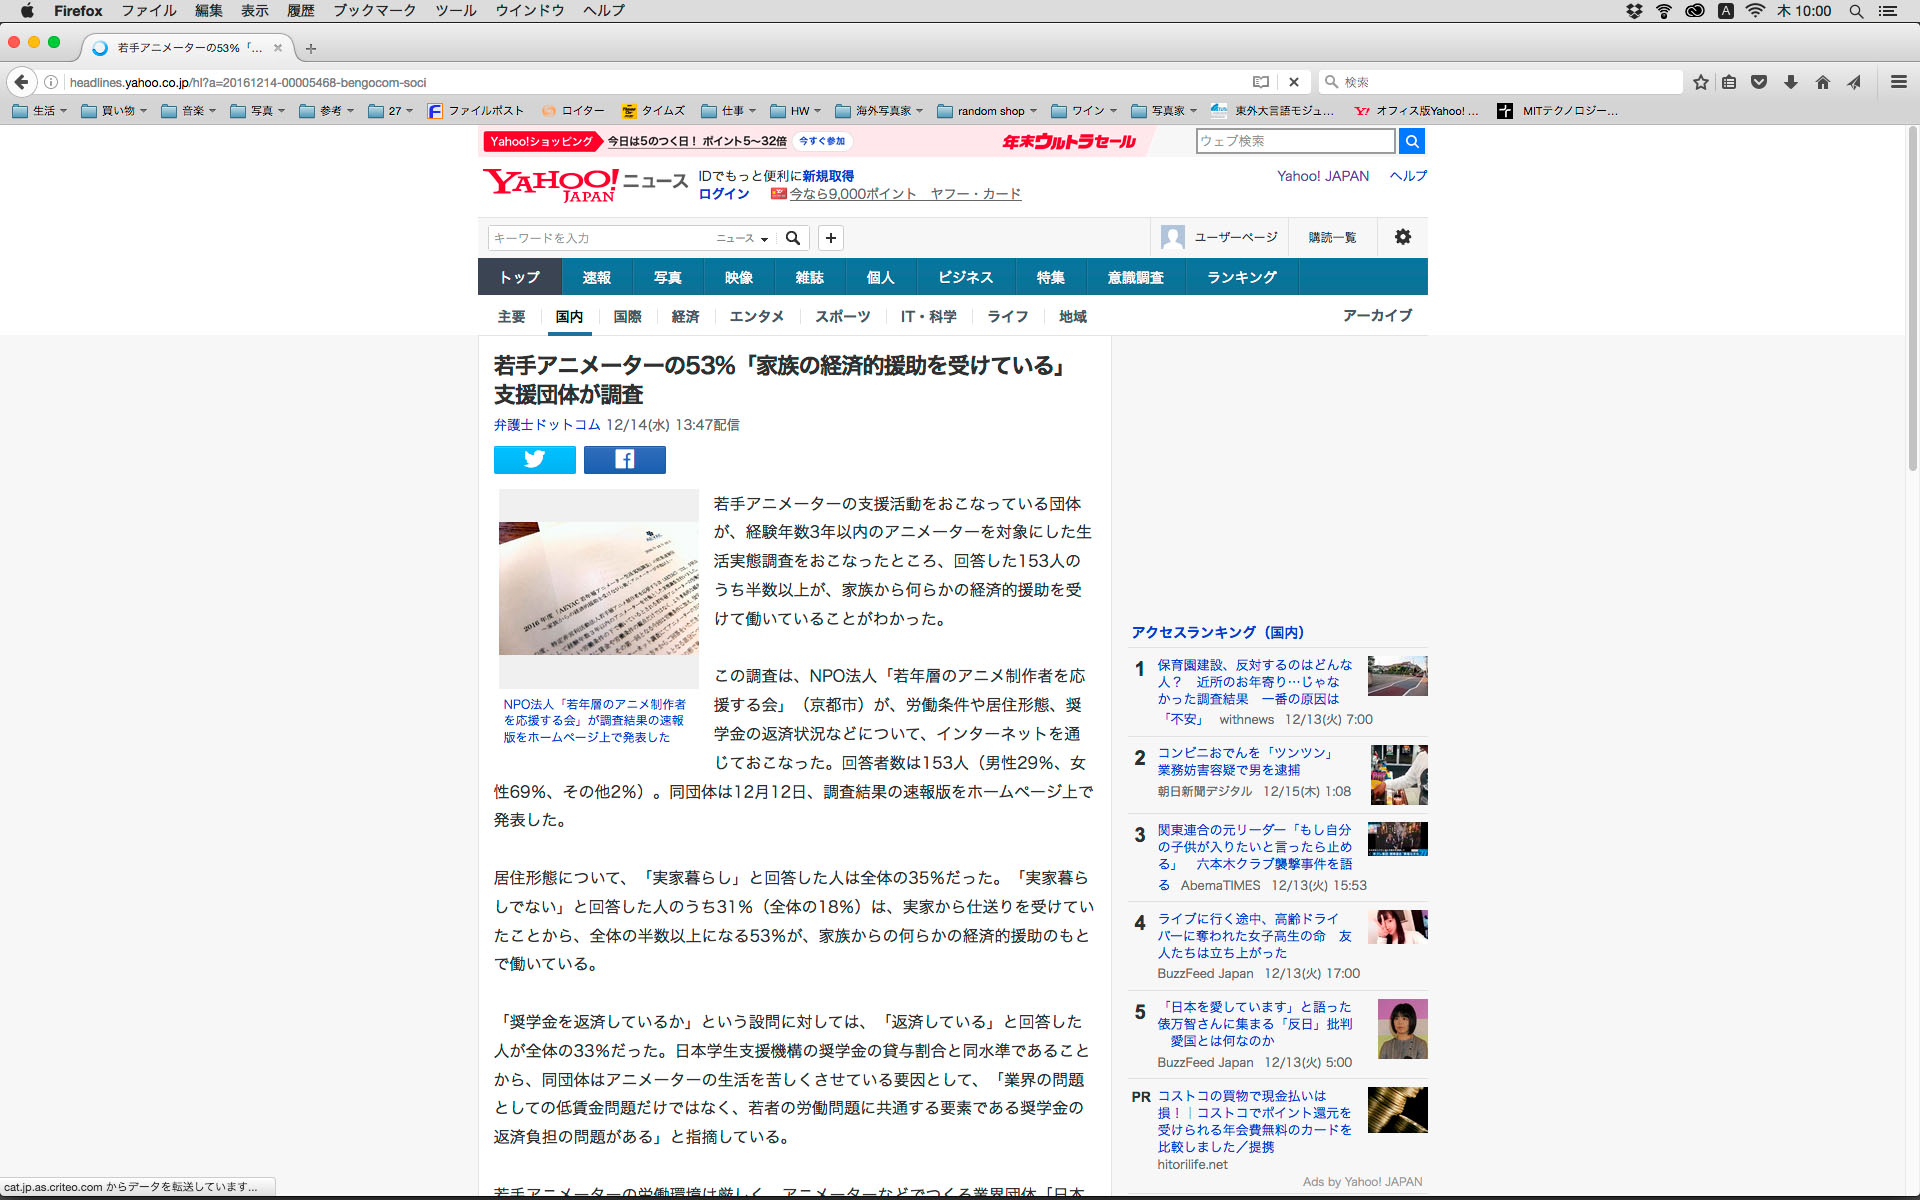Click the plus button beside keyword search
This screenshot has height=1200, width=1920.
pos(830,238)
